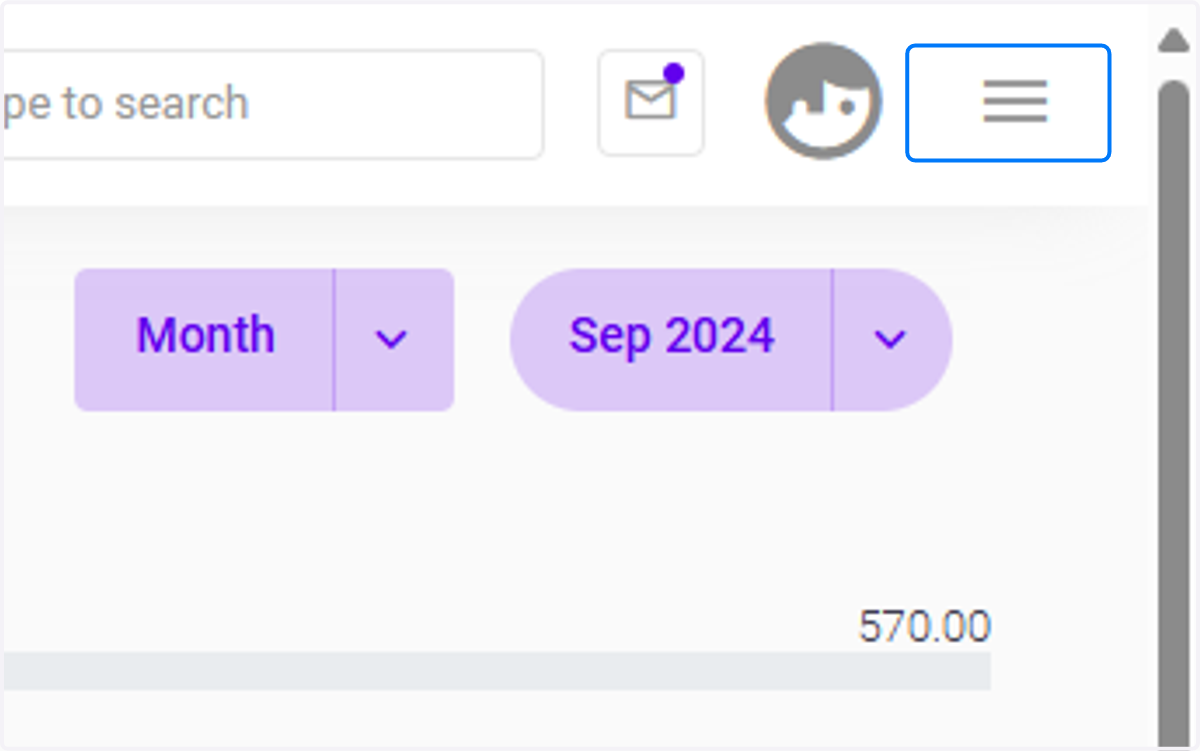The width and height of the screenshot is (1200, 751).
Task: Toggle the main navigation menu
Action: (x=1008, y=102)
